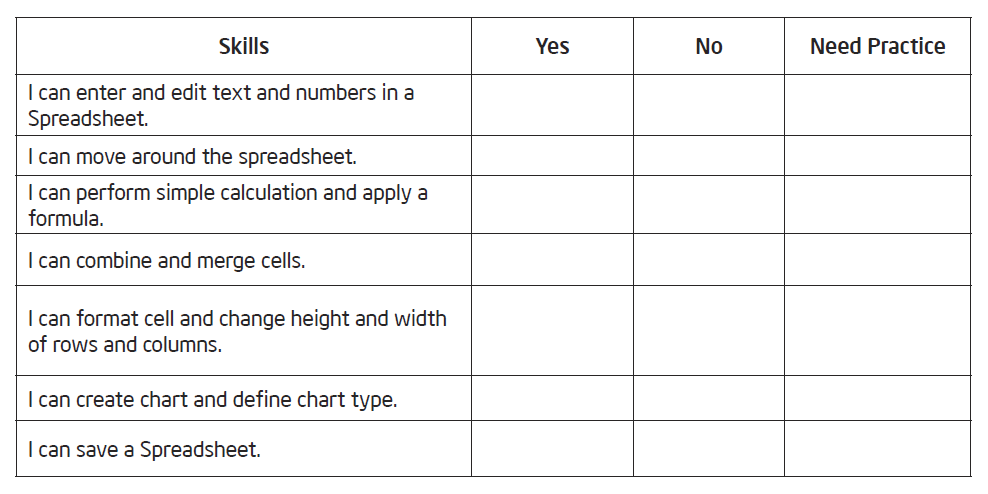Viewport: 988px width, 494px height.
Task: Mark Need Practice for 'move around the spreadsheet'
Action: pyautogui.click(x=877, y=156)
